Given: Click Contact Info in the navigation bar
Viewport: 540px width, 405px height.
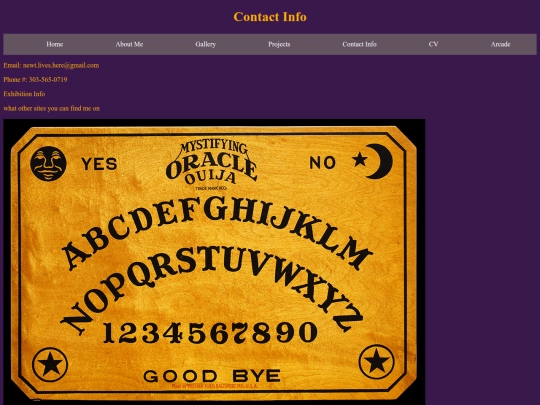Looking at the screenshot, I should (359, 44).
